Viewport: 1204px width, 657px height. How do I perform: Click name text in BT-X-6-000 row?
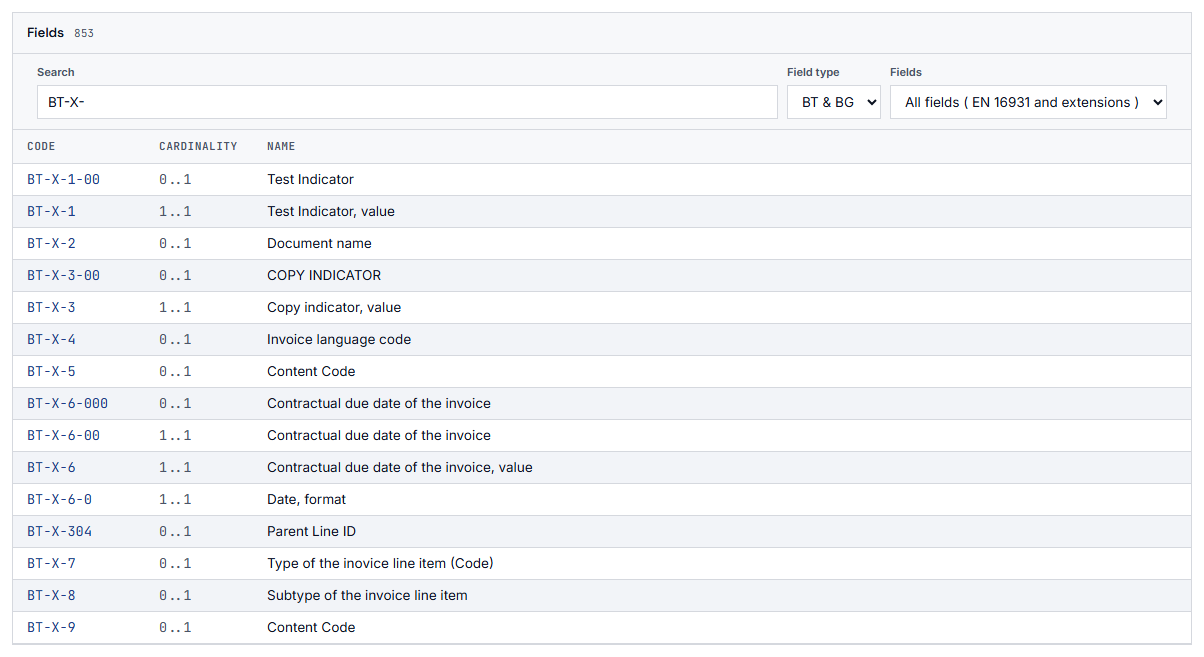tap(379, 404)
